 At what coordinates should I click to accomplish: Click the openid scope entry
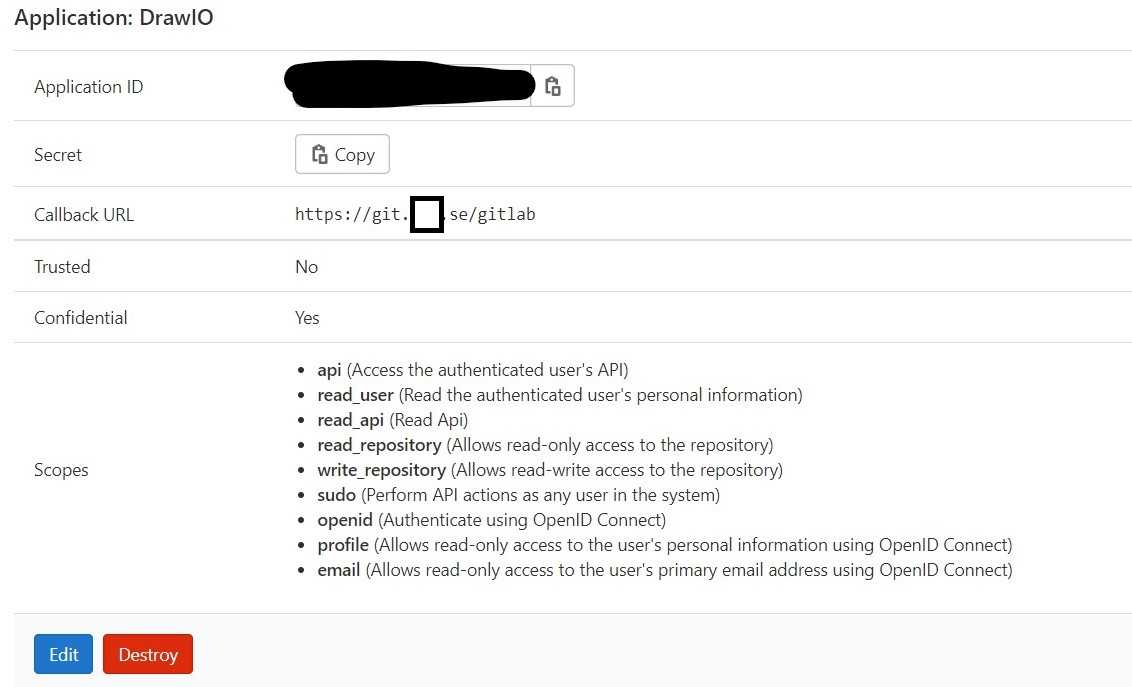point(345,519)
